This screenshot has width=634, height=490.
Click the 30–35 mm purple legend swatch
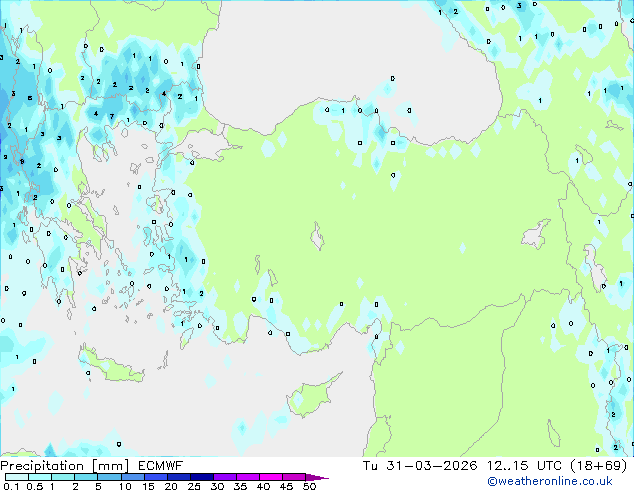[225, 477]
